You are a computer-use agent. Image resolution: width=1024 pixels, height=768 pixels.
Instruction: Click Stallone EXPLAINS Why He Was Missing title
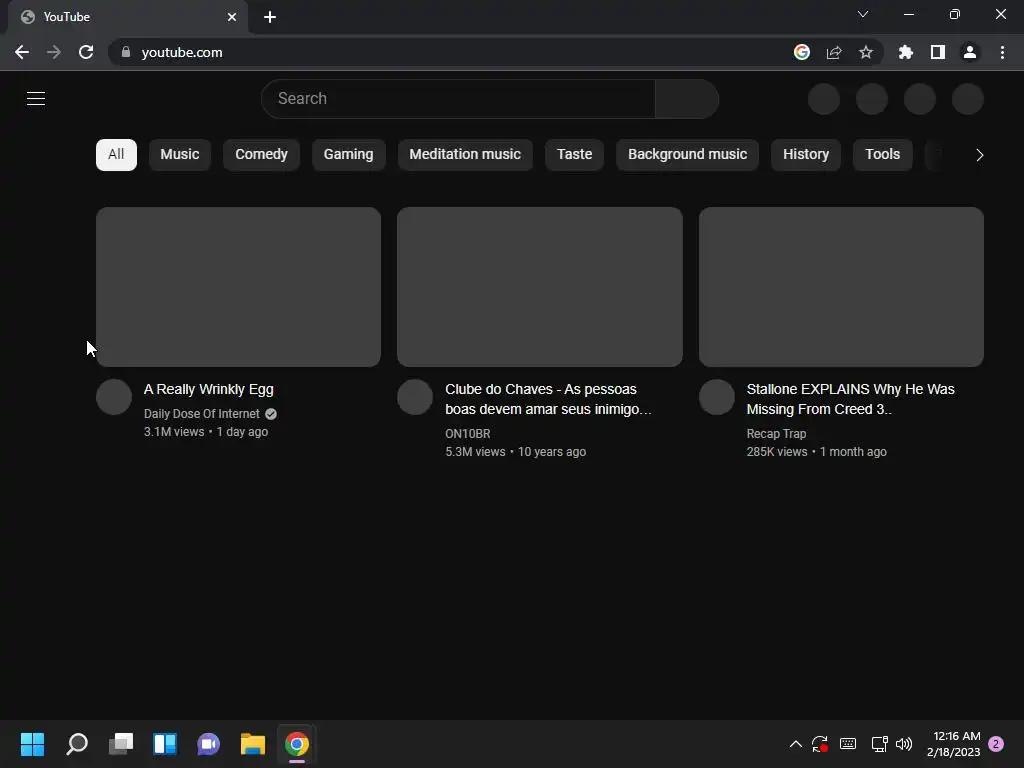point(850,399)
